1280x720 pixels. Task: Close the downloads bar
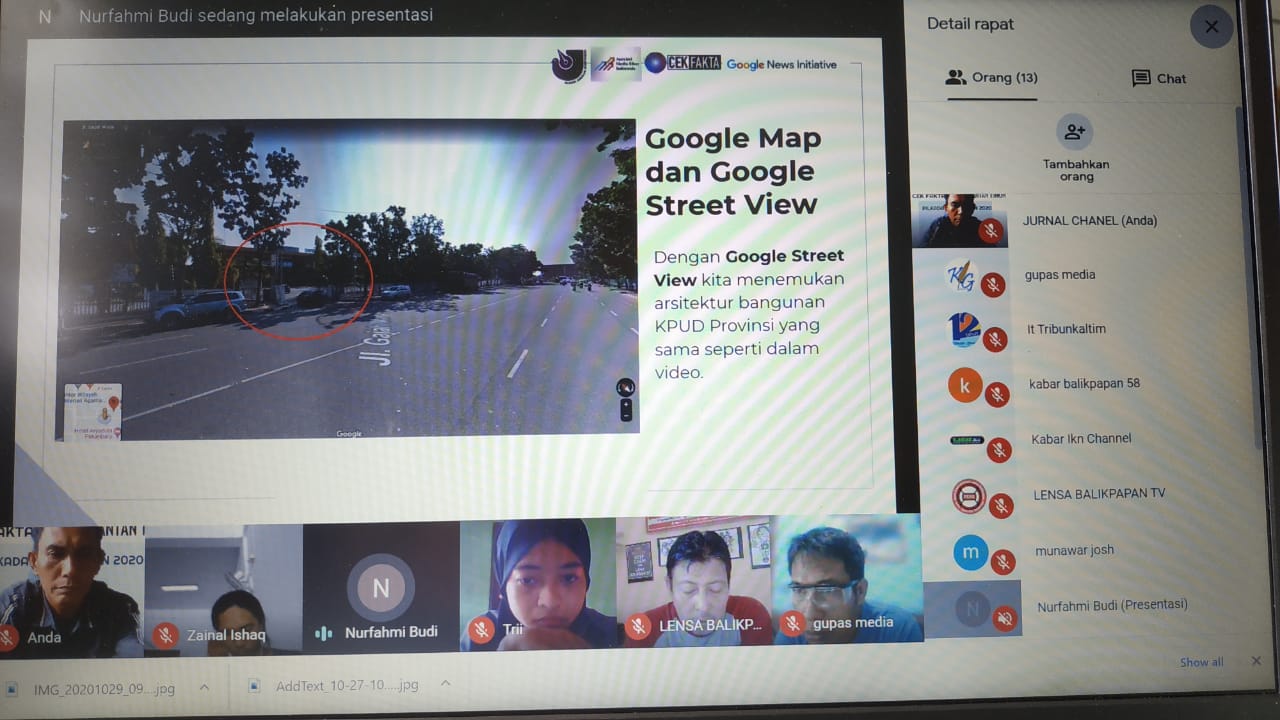click(x=1256, y=661)
